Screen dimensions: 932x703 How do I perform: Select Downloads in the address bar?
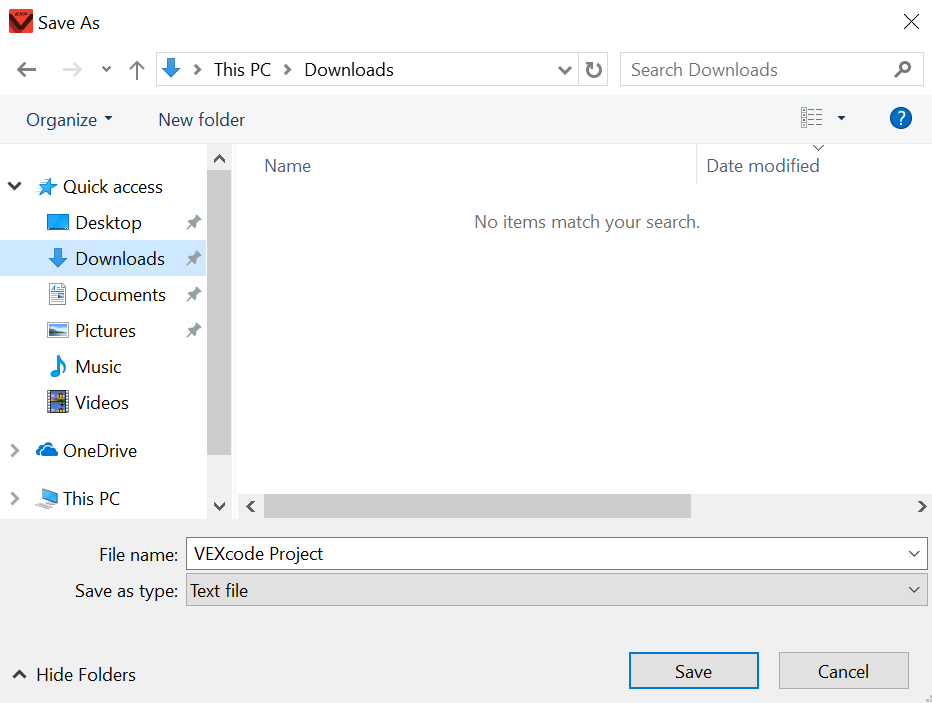click(x=348, y=69)
